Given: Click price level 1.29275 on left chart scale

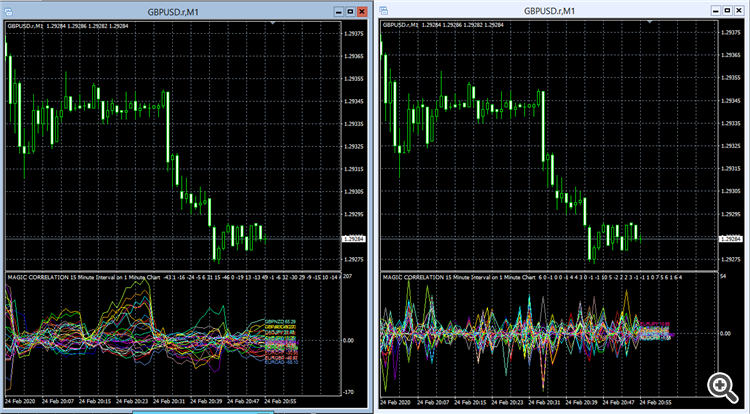Looking at the screenshot, I should pos(354,260).
